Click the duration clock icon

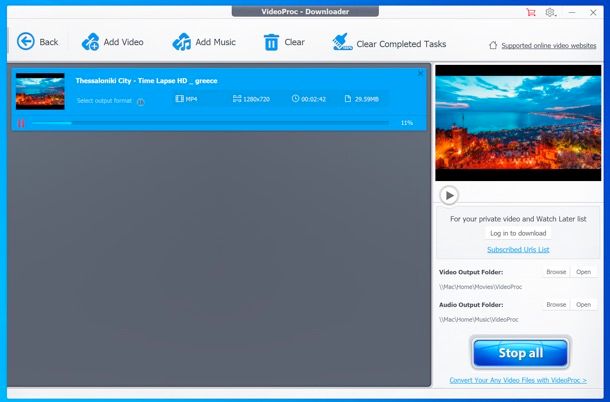coord(295,99)
